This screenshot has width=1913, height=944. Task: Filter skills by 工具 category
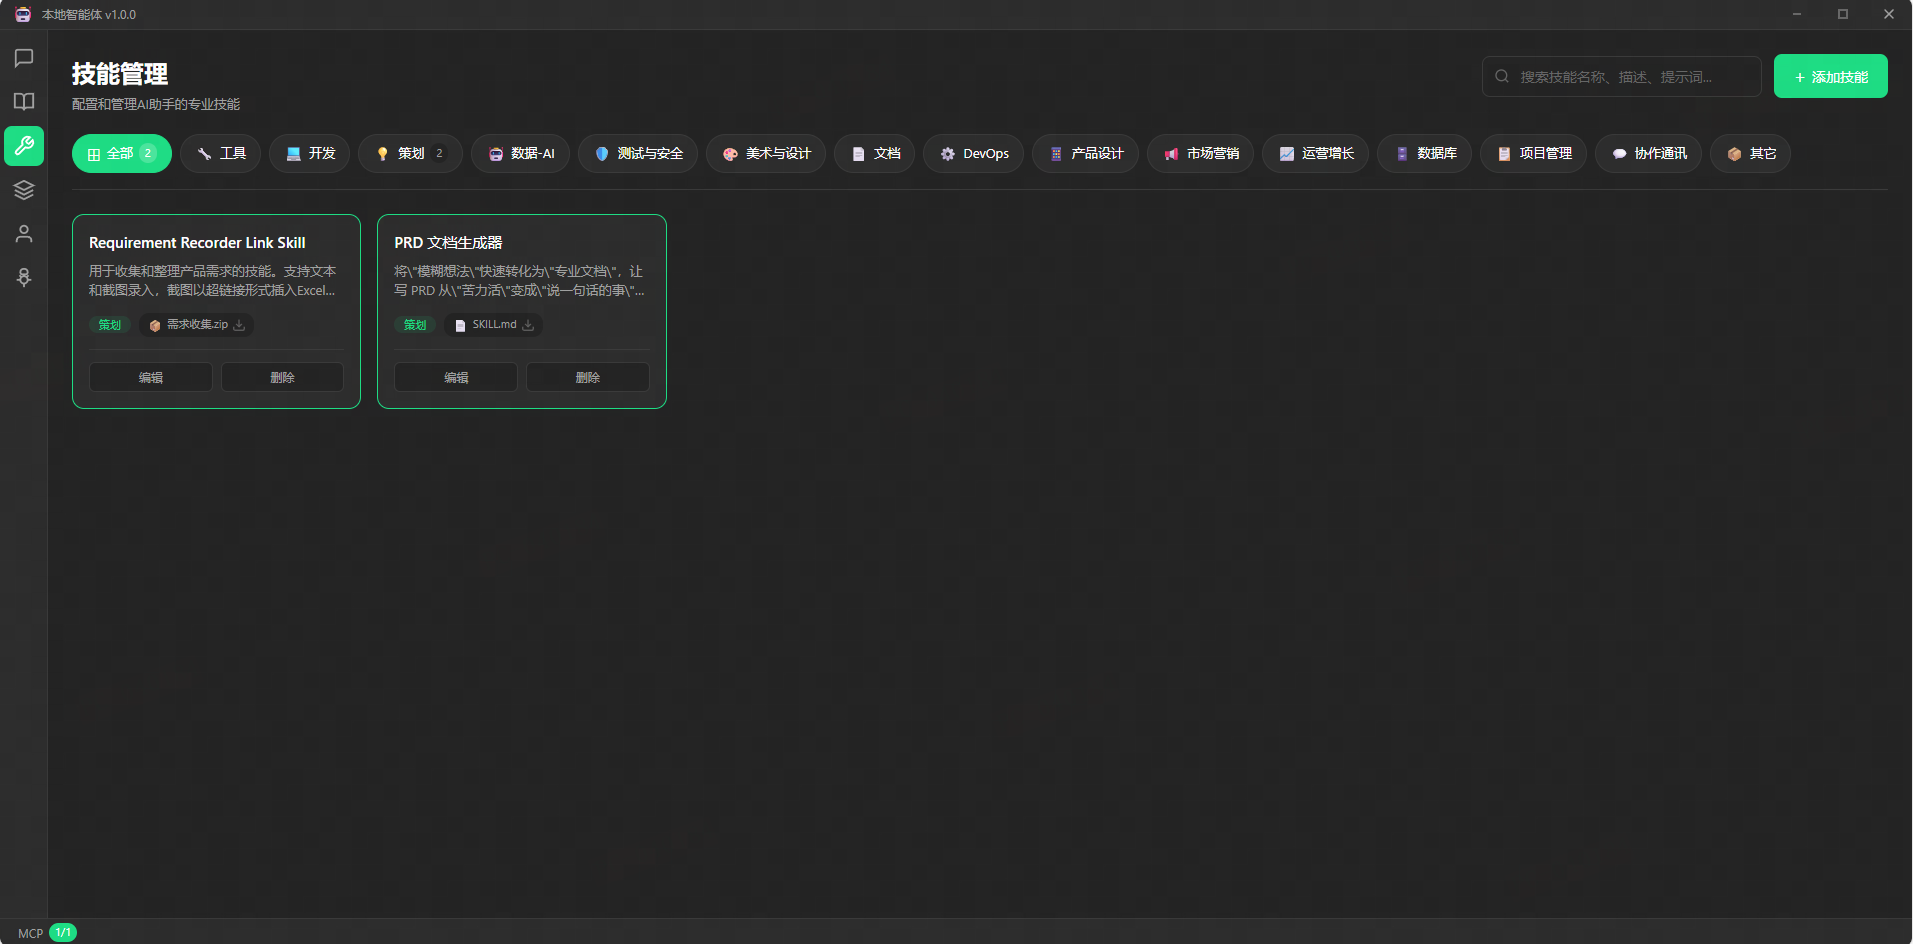221,154
